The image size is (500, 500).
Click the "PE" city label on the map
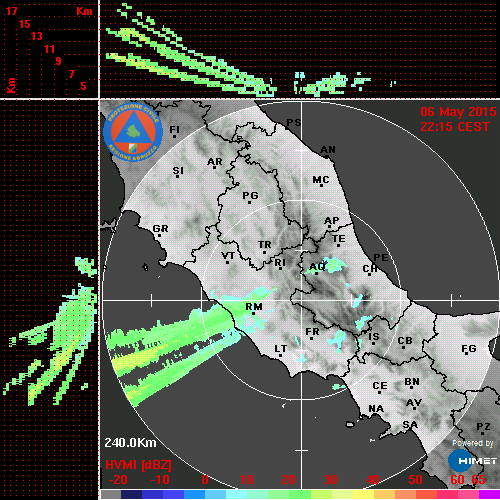pos(381,258)
